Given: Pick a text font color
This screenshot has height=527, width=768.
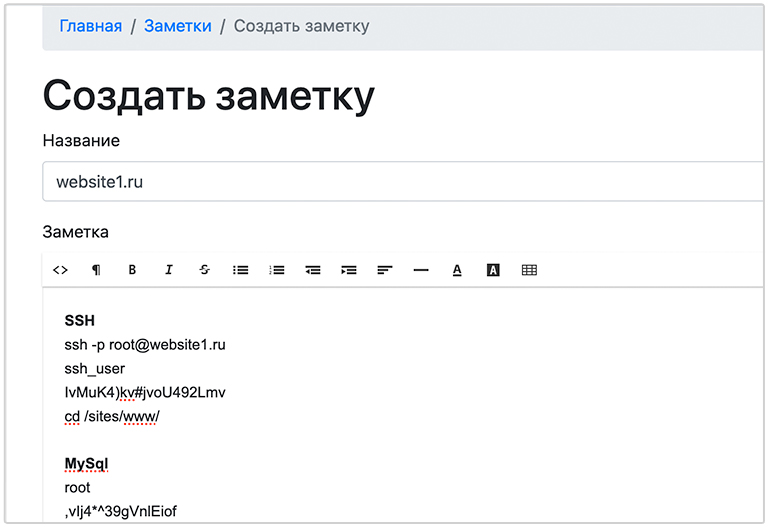Looking at the screenshot, I should click(x=457, y=270).
